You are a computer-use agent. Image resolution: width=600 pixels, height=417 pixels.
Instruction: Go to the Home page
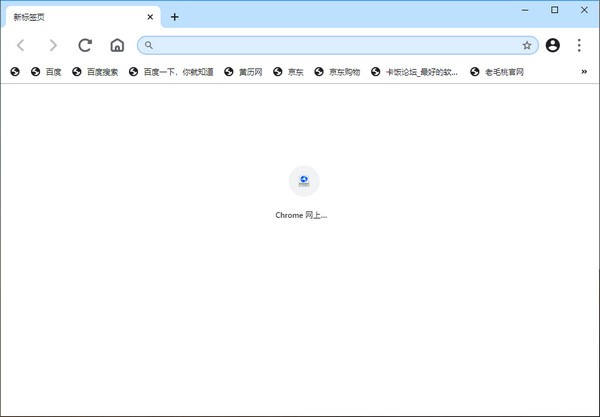click(117, 45)
